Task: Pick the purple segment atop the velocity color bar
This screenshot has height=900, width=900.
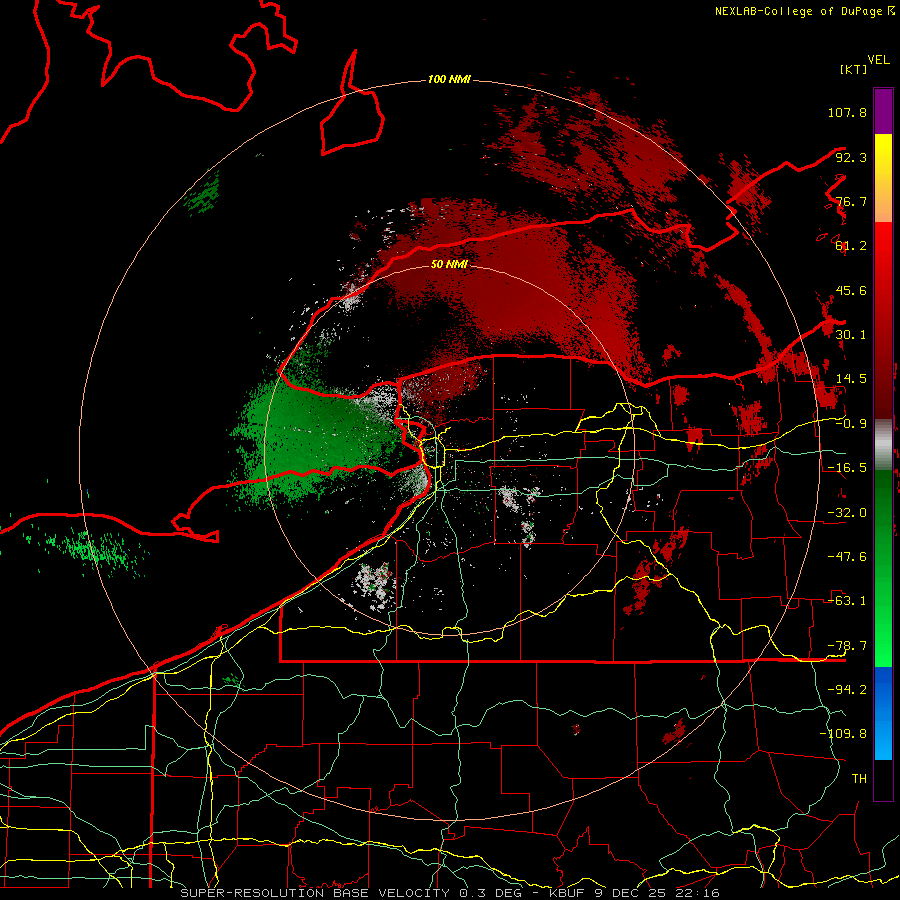Action: 883,111
